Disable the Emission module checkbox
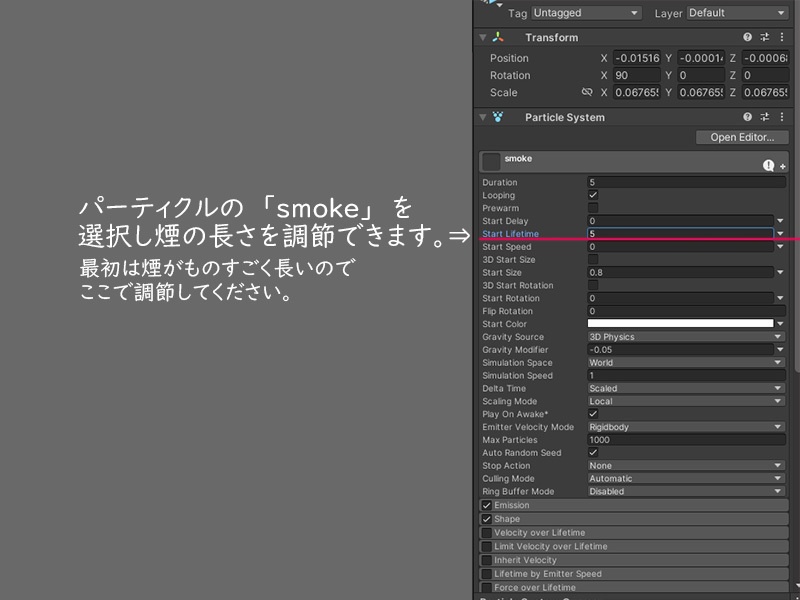 [487, 506]
